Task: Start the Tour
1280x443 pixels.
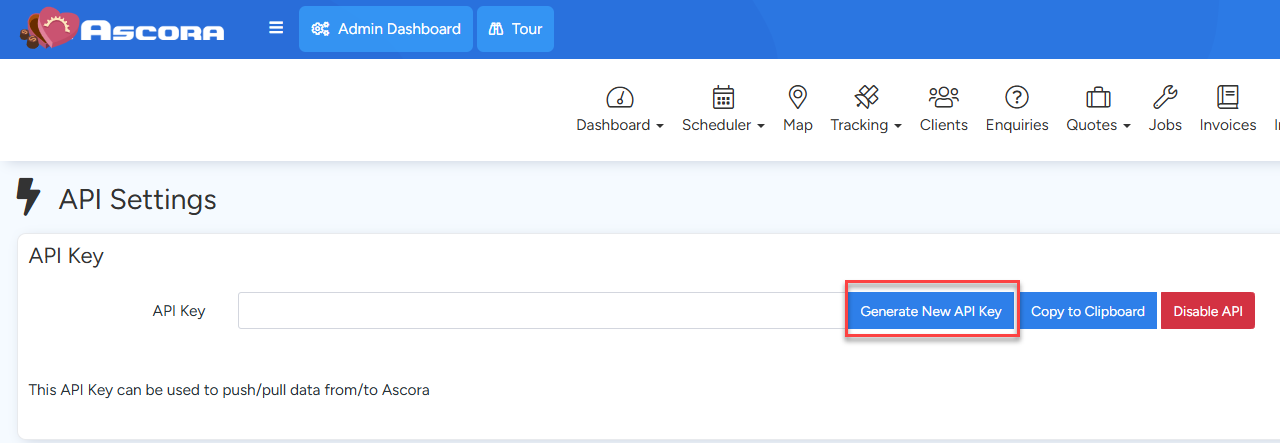Action: pos(515,29)
